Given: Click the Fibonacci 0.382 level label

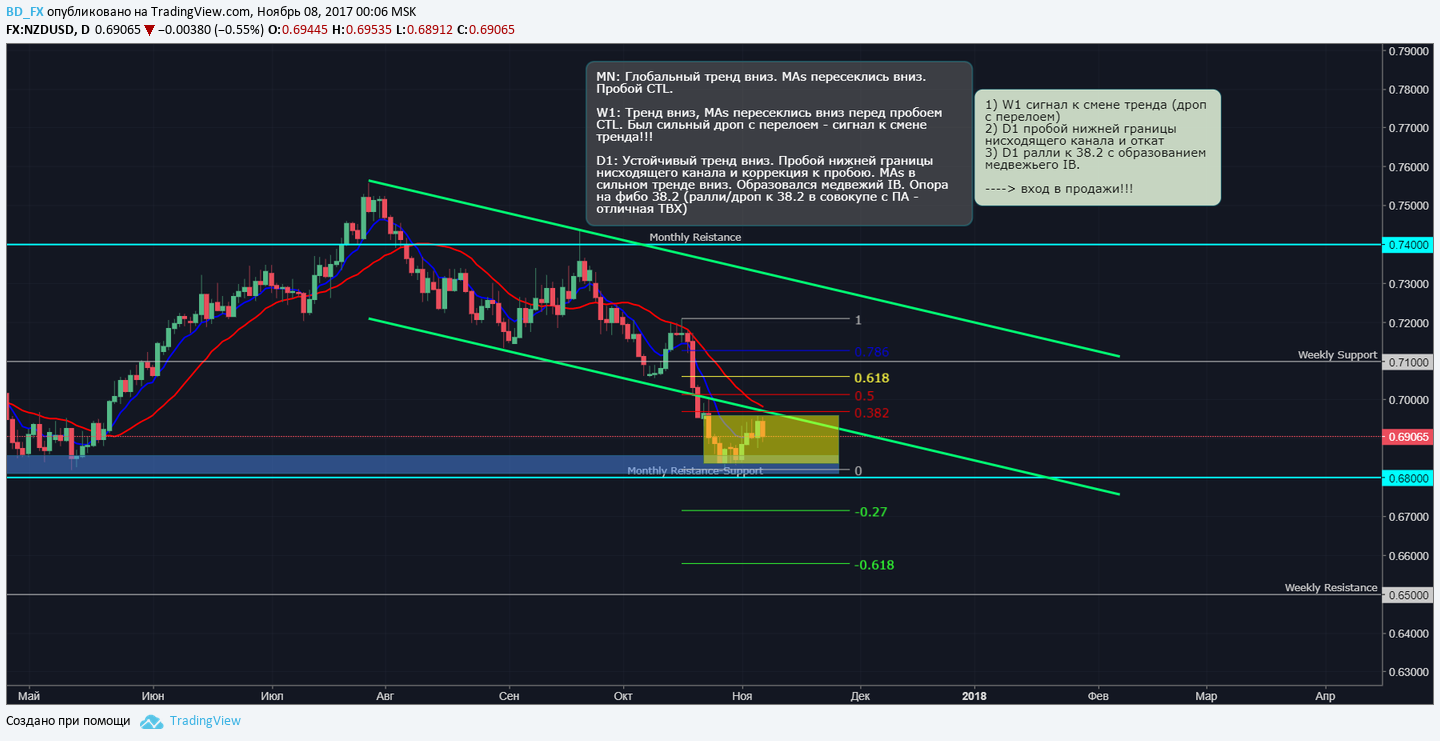Looking at the screenshot, I should click(872, 413).
